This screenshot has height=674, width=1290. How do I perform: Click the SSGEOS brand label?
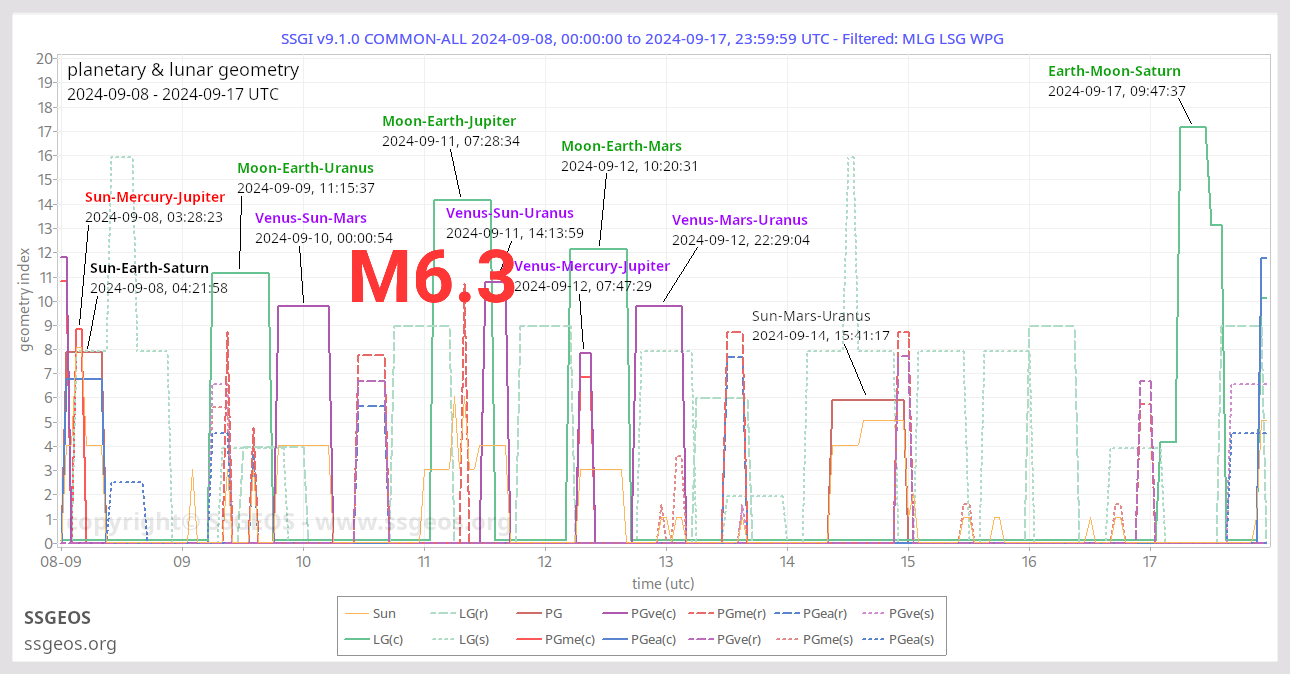(57, 618)
